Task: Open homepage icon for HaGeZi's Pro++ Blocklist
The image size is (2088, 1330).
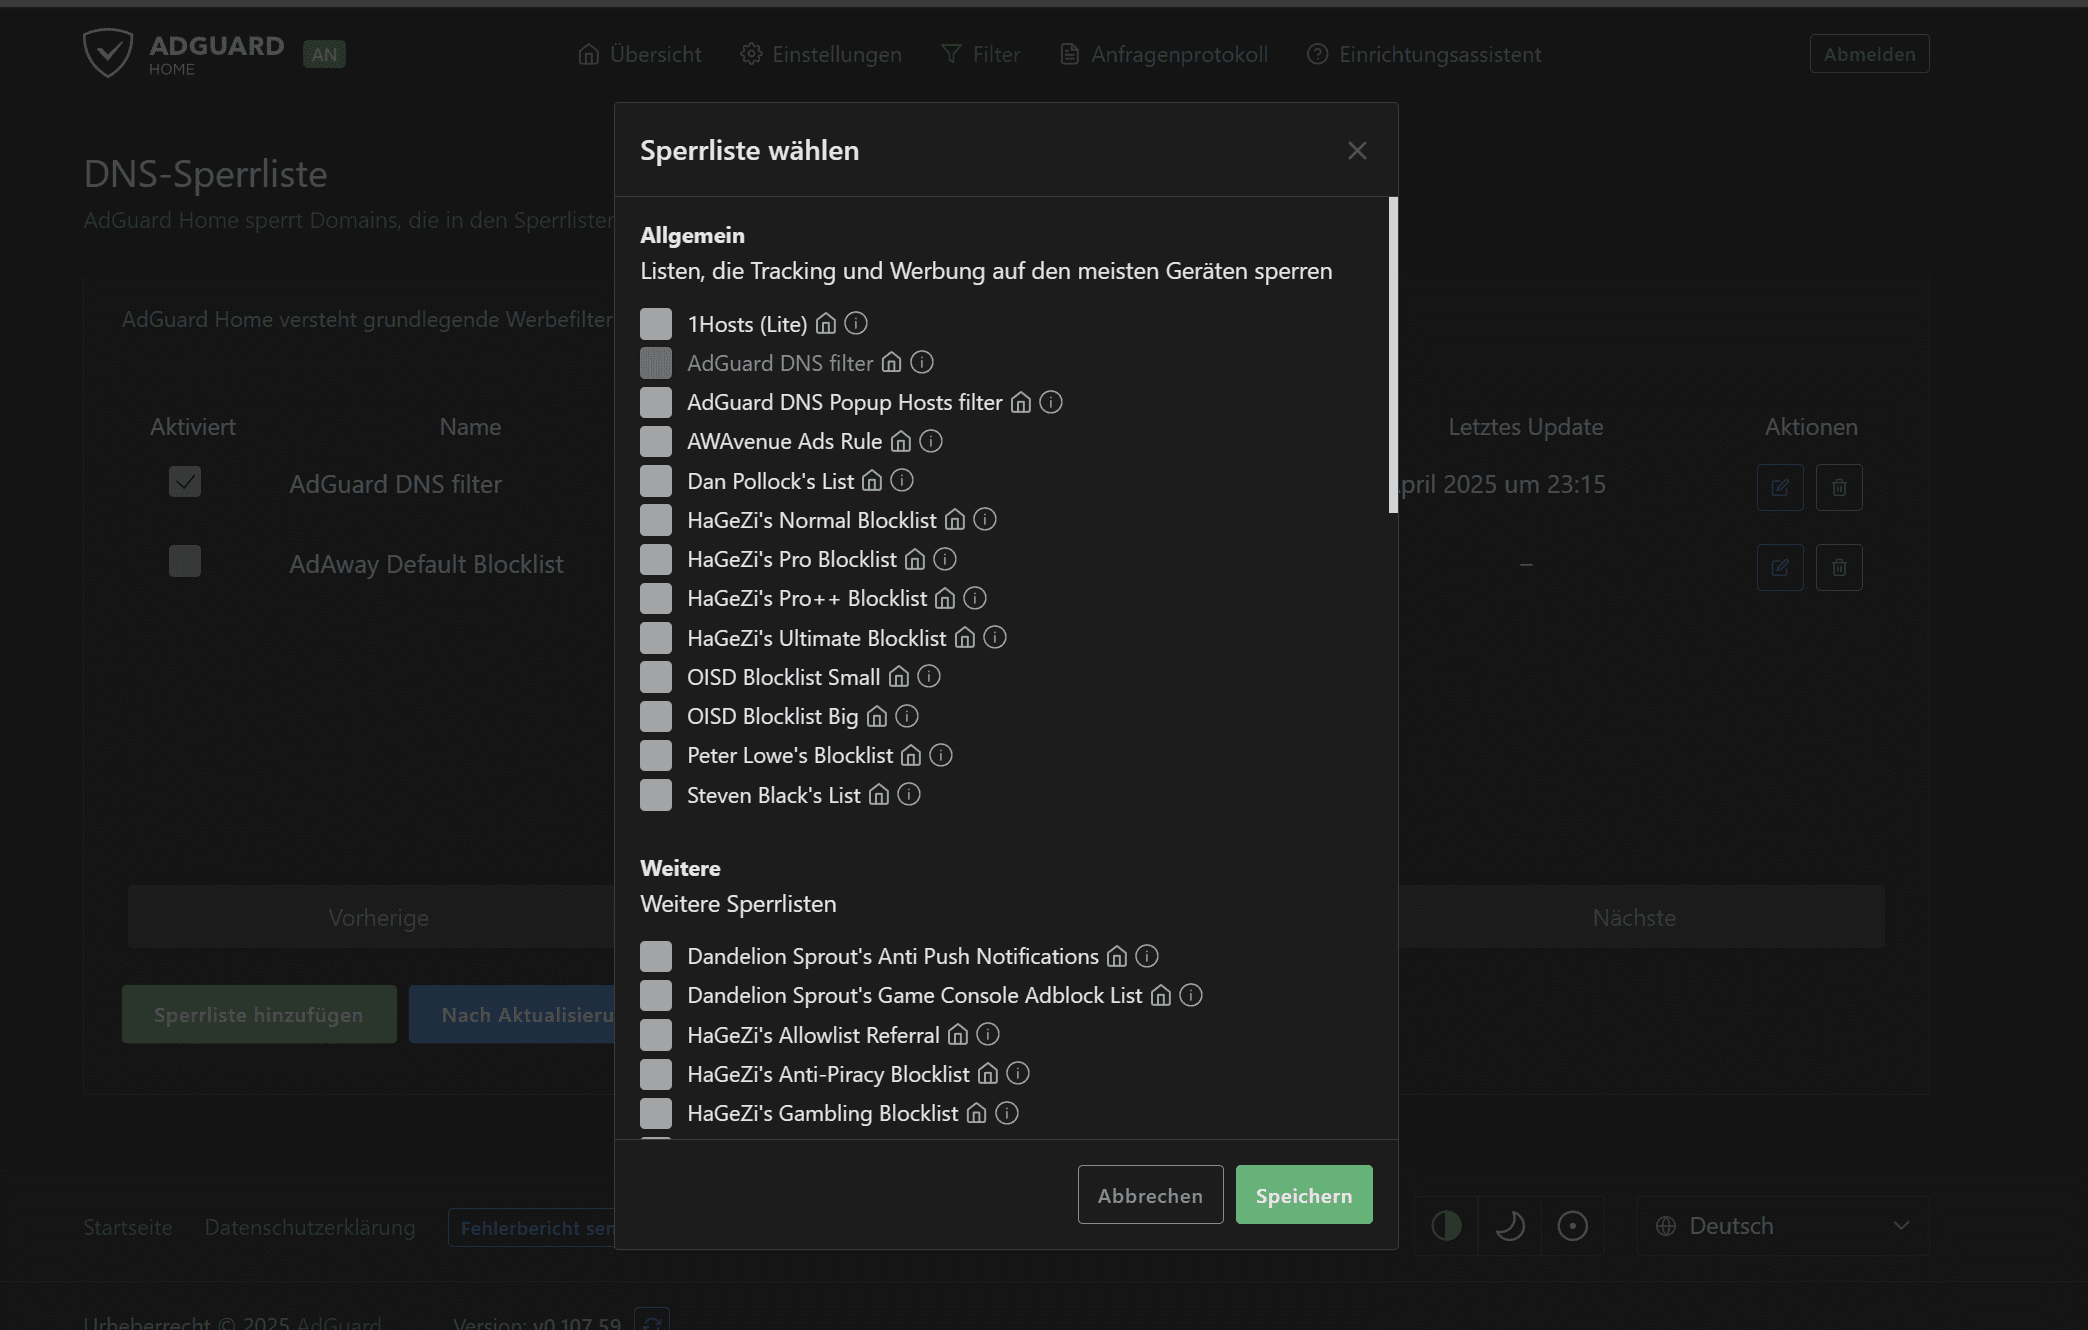Action: (x=945, y=598)
